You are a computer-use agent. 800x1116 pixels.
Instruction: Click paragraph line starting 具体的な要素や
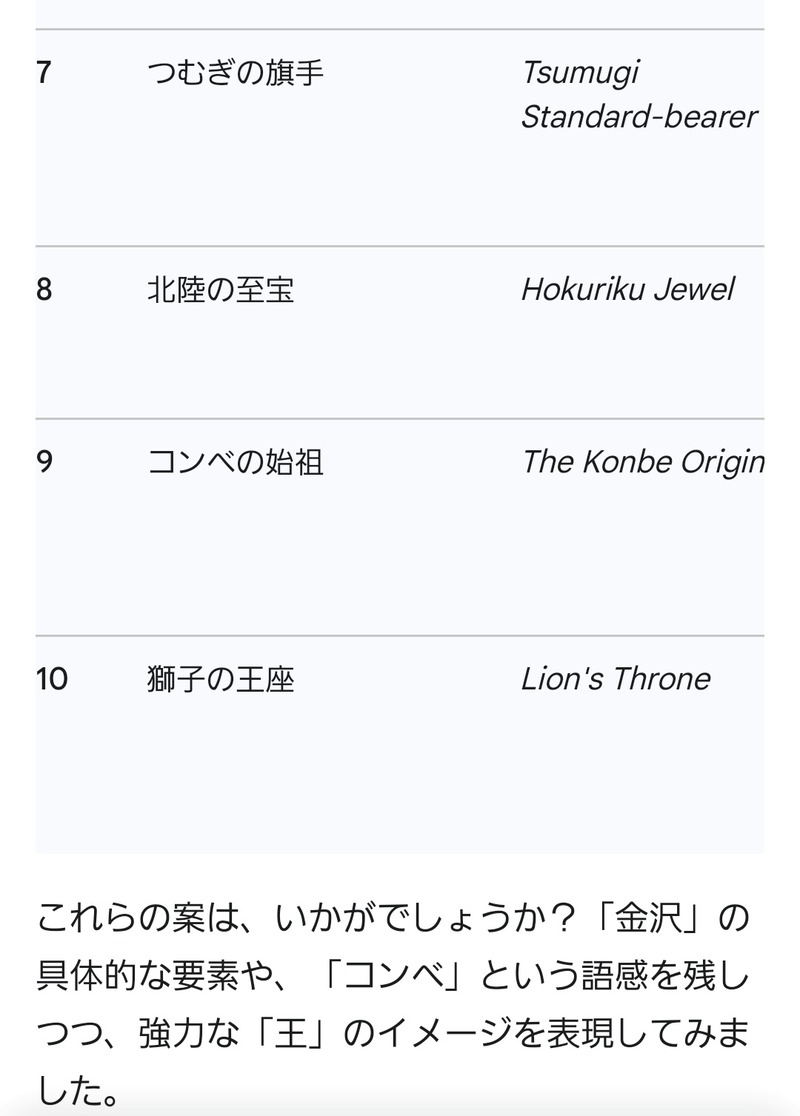coord(393,975)
